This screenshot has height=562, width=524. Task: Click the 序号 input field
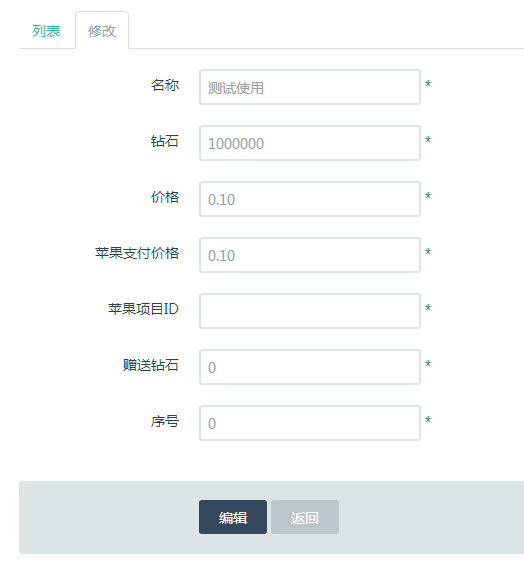coord(310,423)
